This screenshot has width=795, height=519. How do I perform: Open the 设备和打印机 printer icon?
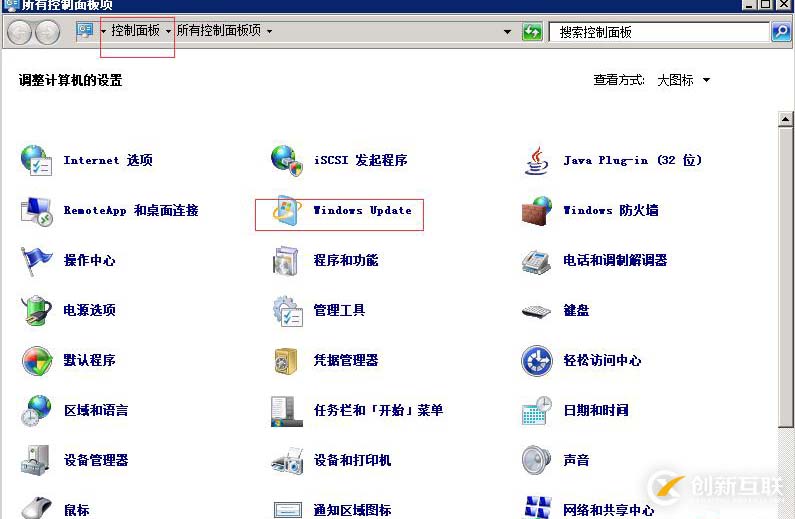tap(287, 461)
